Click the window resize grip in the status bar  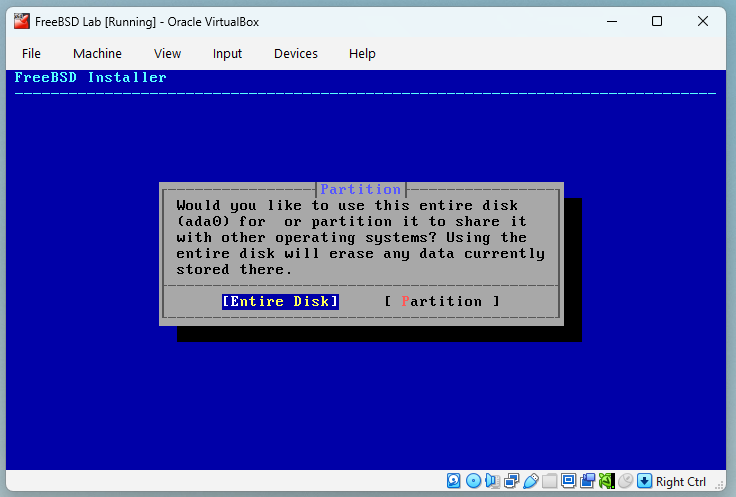click(x=719, y=486)
